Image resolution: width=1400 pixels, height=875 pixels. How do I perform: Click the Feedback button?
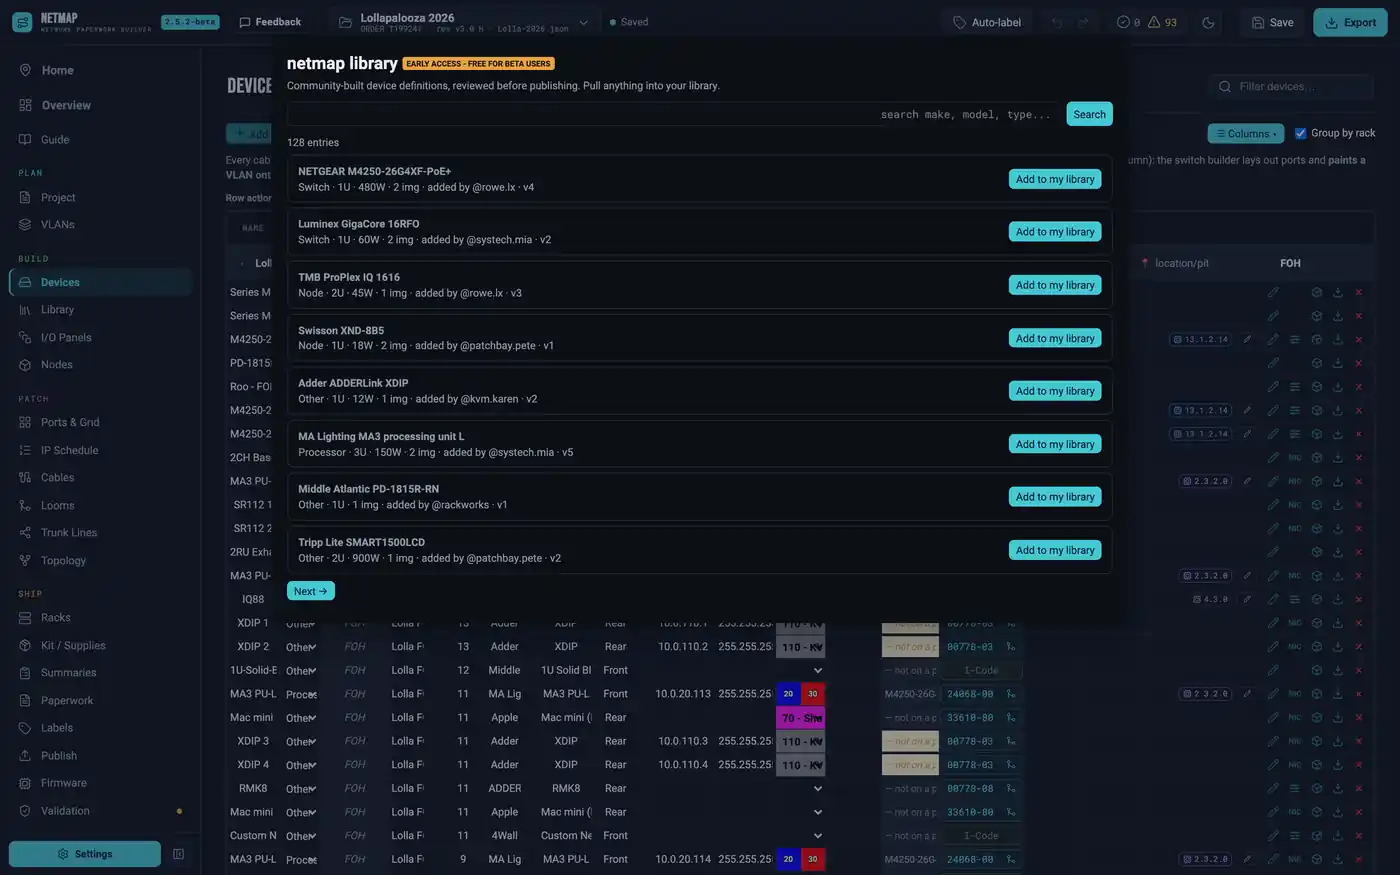pyautogui.click(x=270, y=22)
